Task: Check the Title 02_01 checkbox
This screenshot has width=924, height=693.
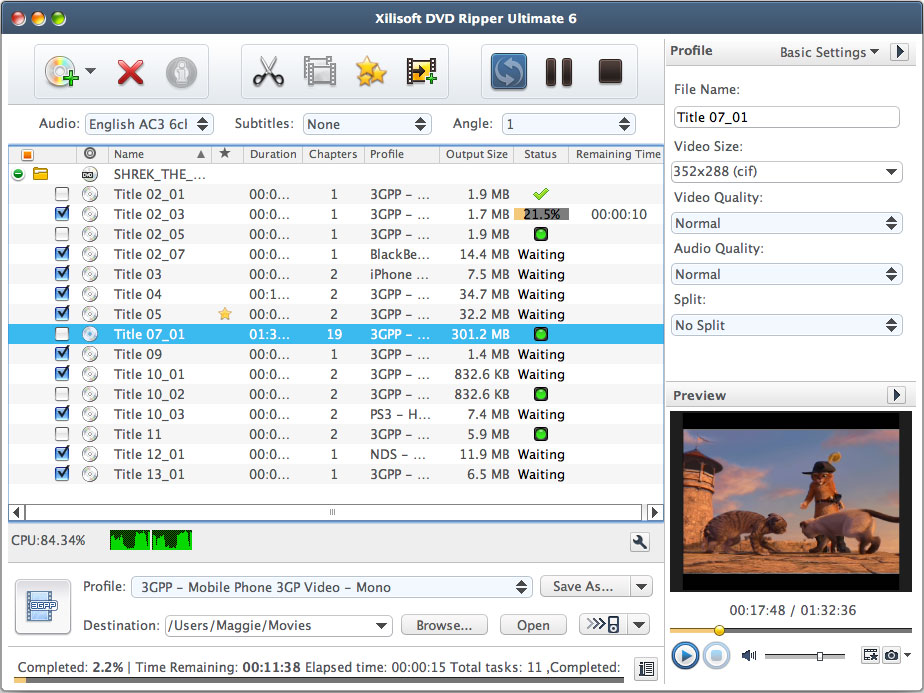Action: [61, 194]
